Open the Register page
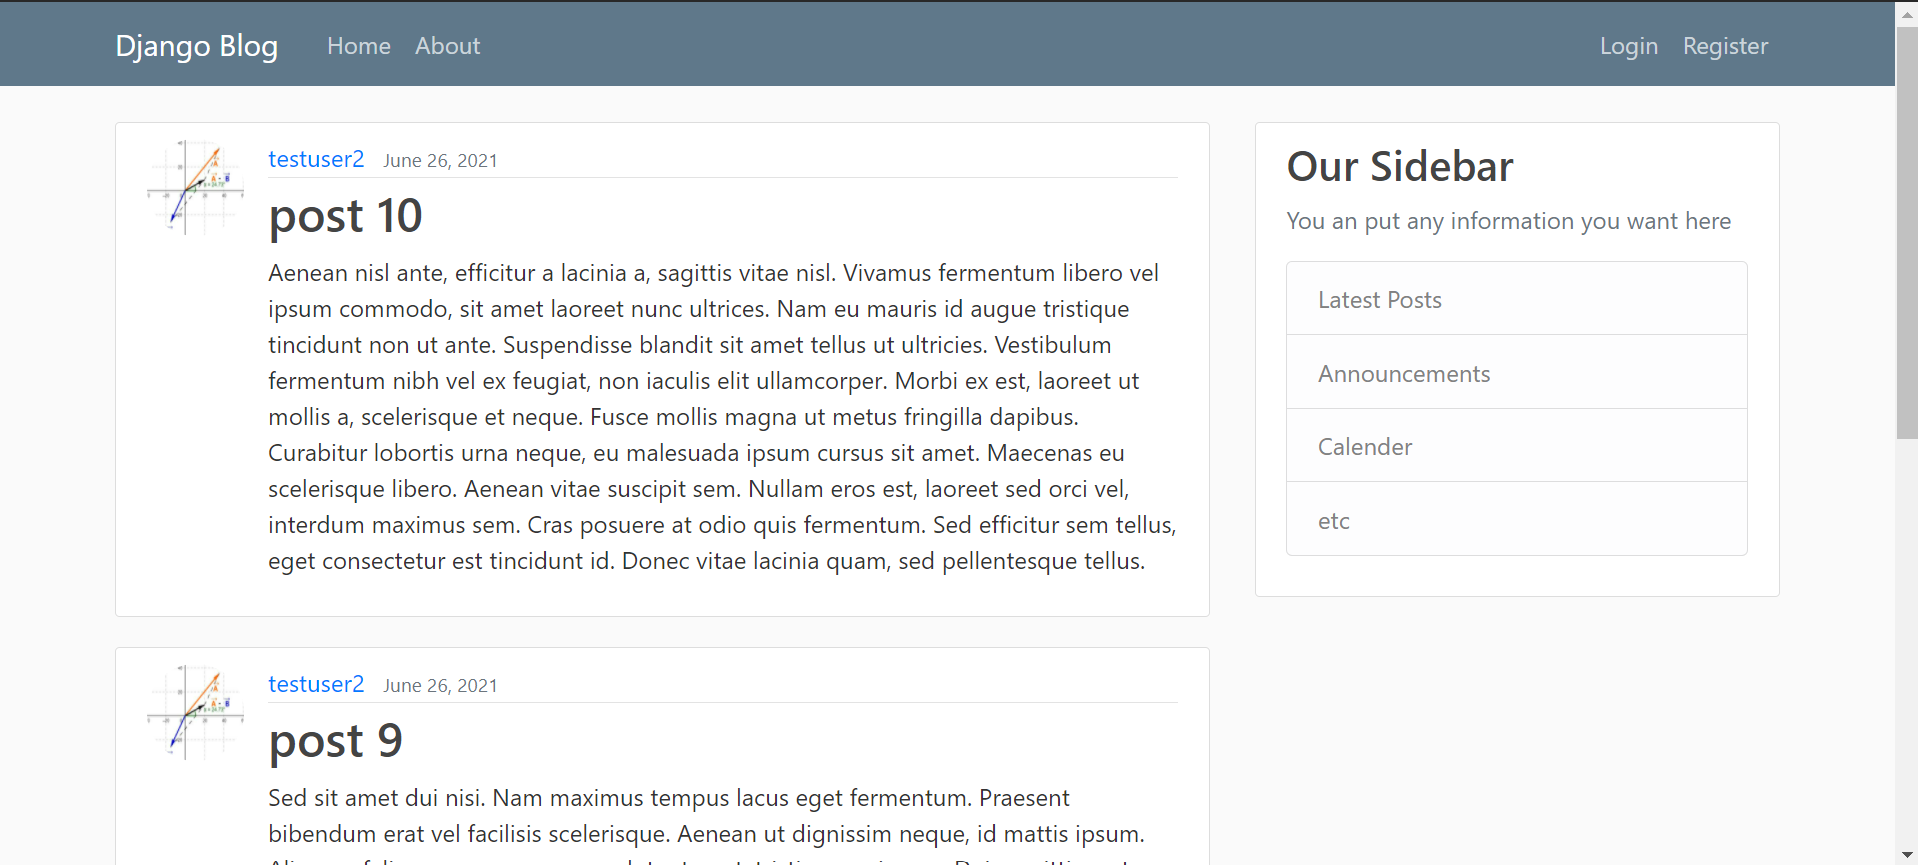The image size is (1918, 865). point(1724,45)
